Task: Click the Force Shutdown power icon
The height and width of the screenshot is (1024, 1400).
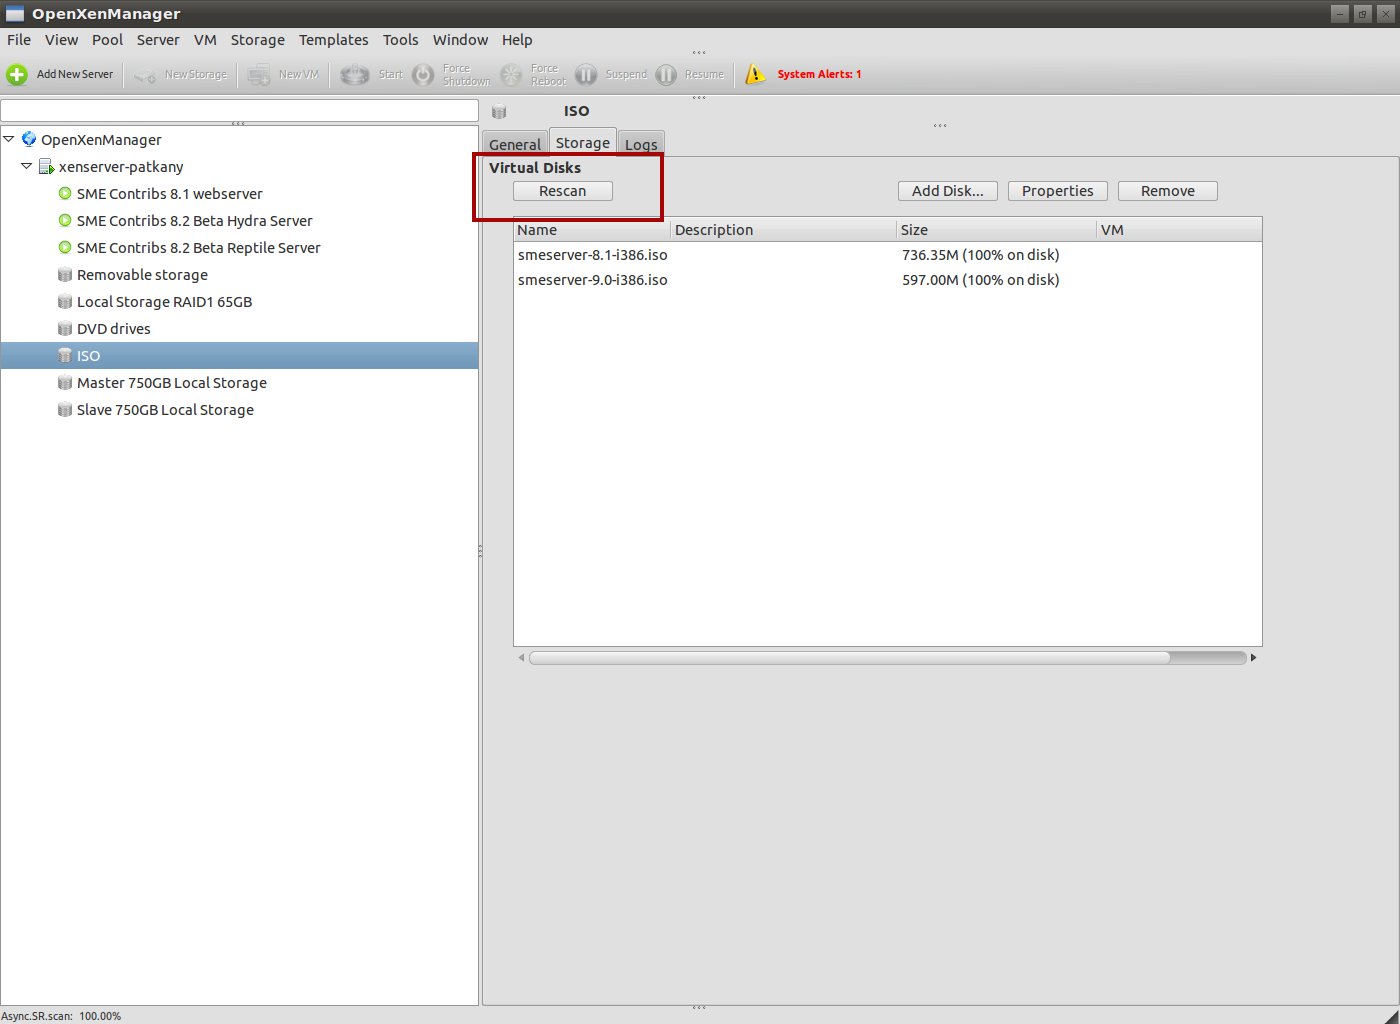Action: tap(424, 75)
